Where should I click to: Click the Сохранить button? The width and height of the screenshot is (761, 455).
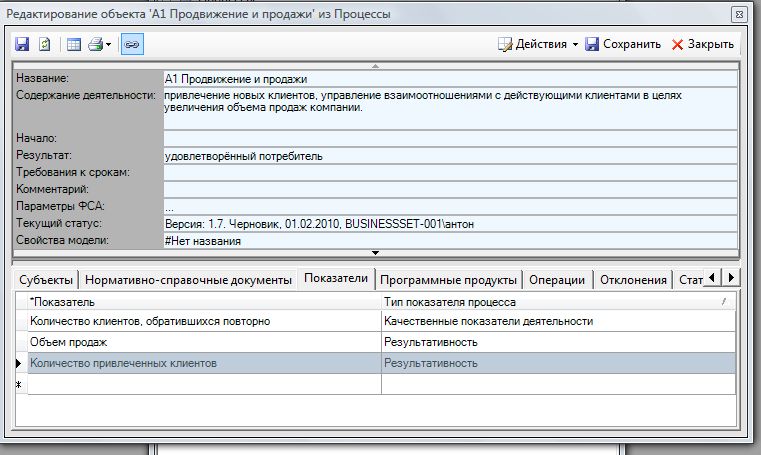pyautogui.click(x=622, y=44)
